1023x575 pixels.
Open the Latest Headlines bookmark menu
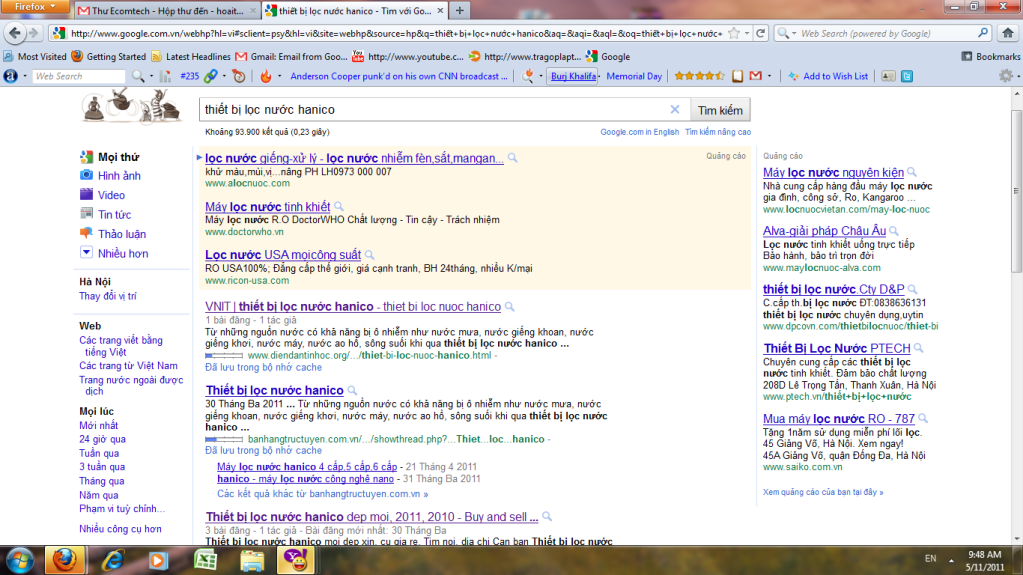[x=191, y=57]
